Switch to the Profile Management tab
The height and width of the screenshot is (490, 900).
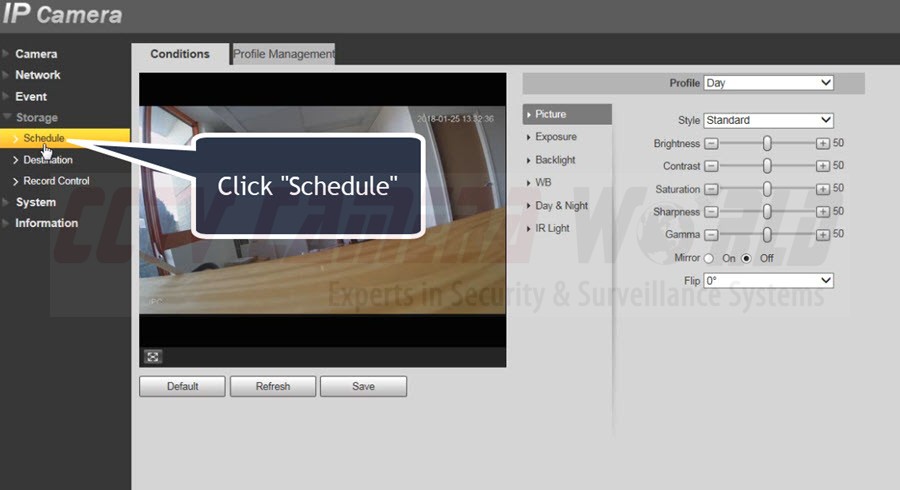(283, 54)
